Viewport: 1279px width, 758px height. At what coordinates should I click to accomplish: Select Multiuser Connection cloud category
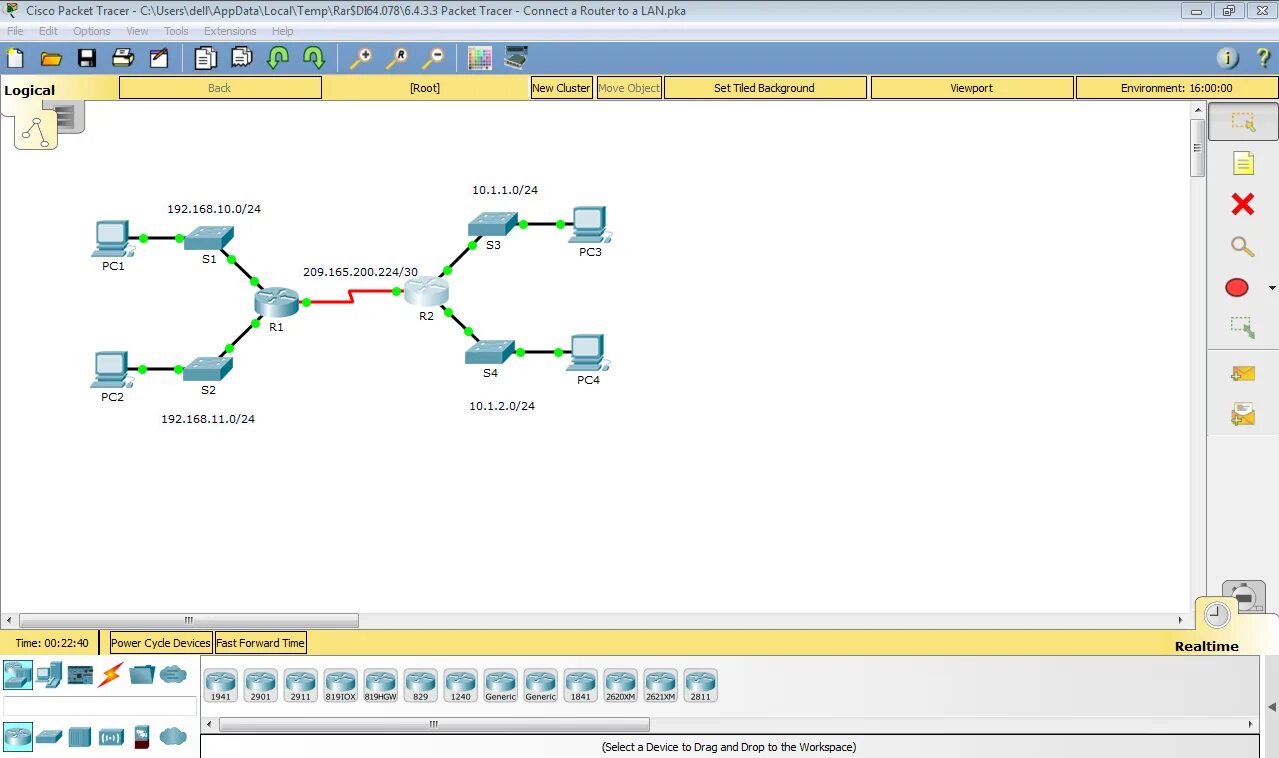coord(173,675)
